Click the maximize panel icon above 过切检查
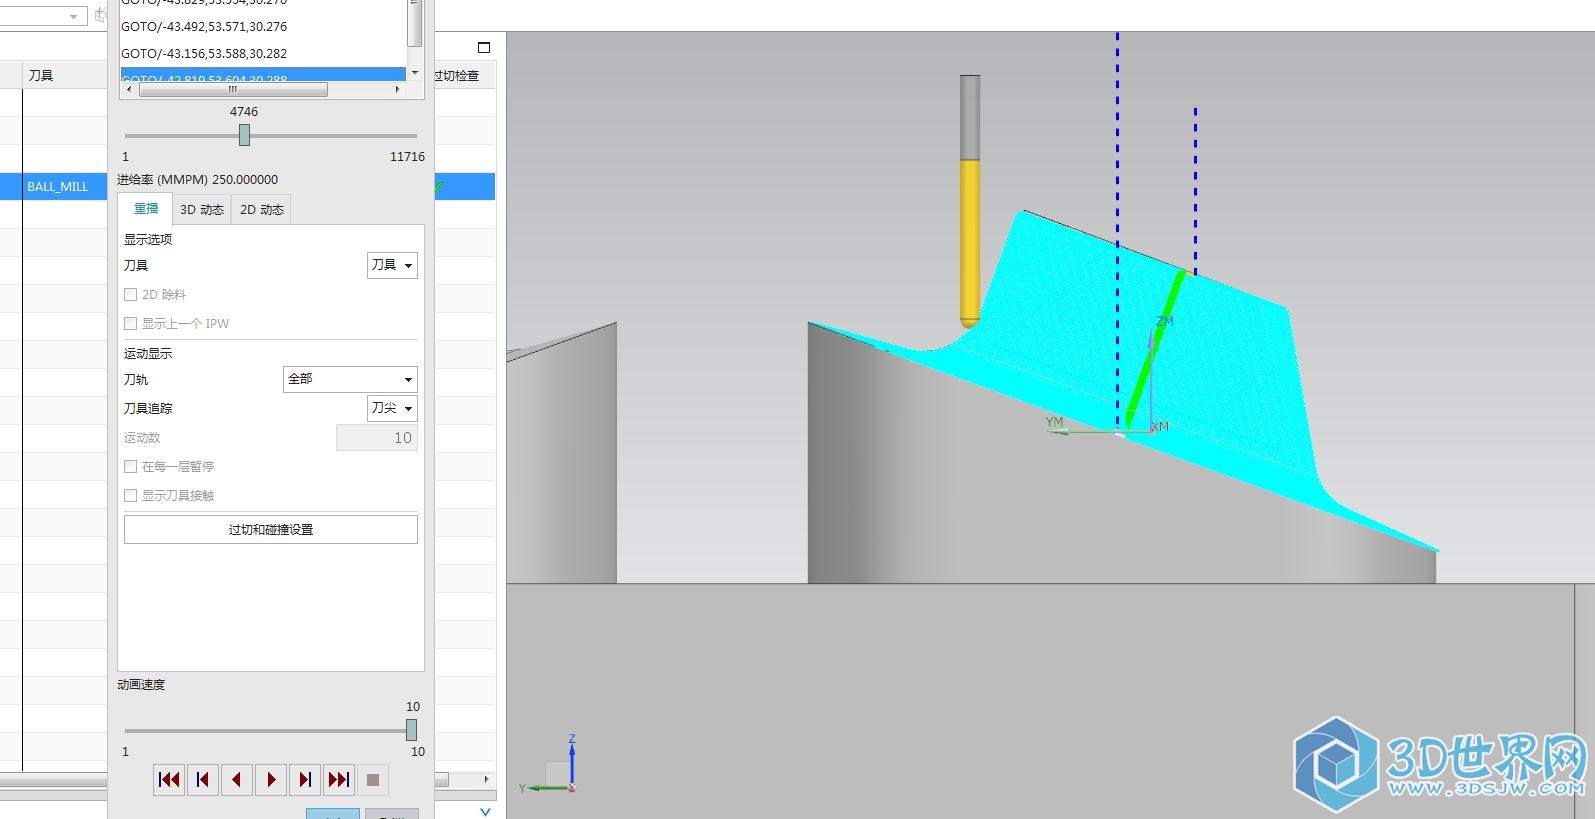1595x819 pixels. (x=484, y=48)
